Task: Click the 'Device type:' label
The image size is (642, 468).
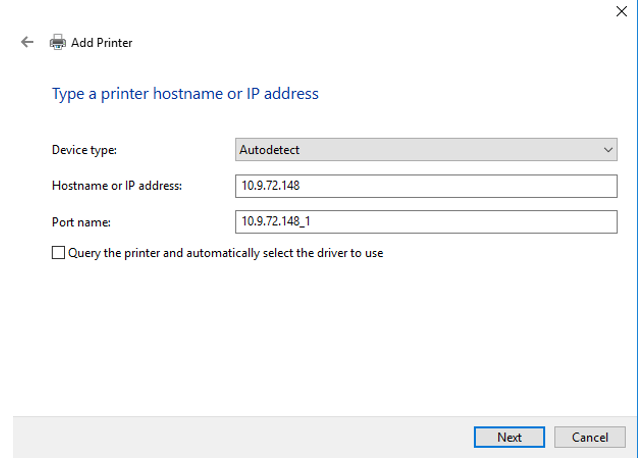Action: click(x=84, y=150)
